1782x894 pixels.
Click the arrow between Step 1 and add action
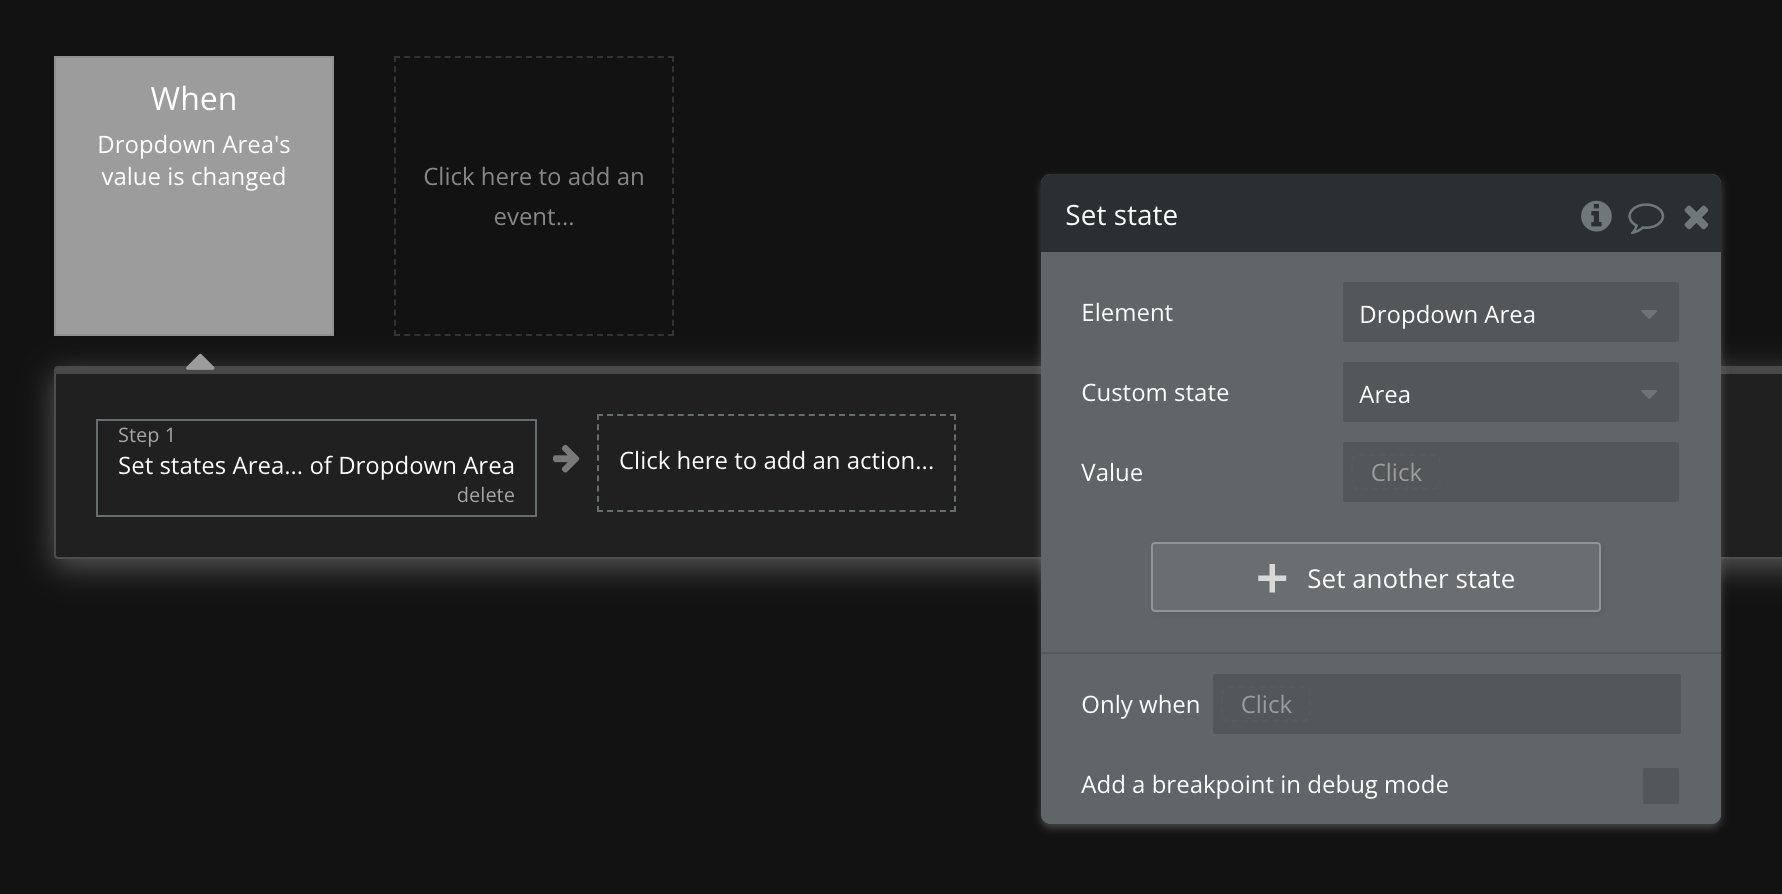click(566, 459)
